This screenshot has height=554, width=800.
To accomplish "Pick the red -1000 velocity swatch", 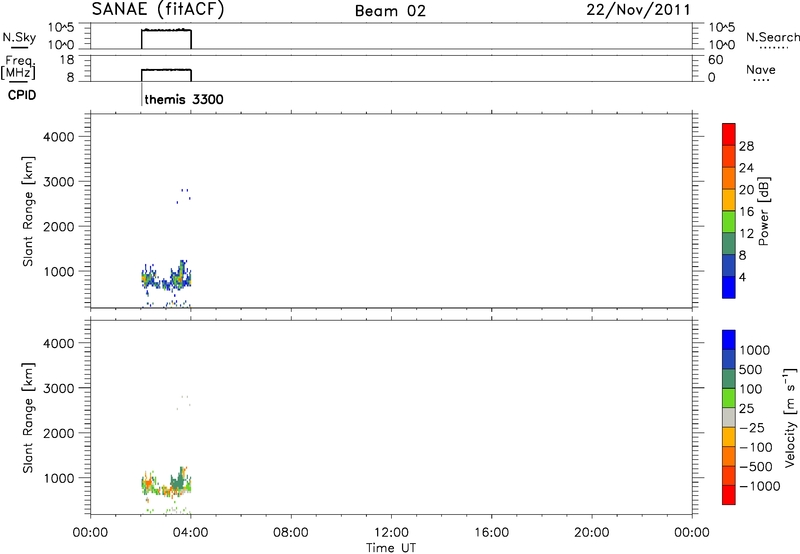I will (729, 495).
